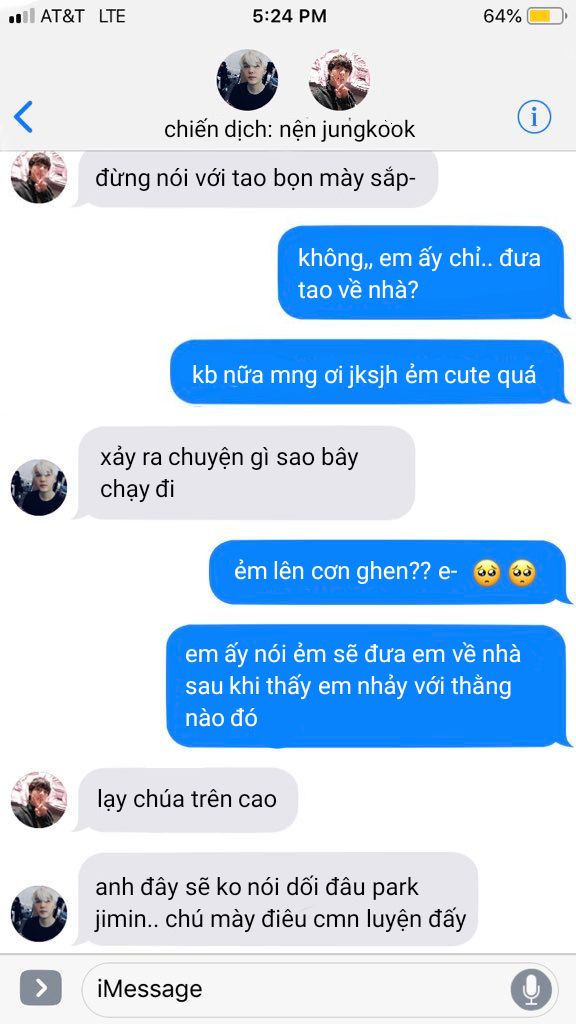Screen dimensions: 576x1024
Task: Tap the 5:24 PM clock in status bar
Action: [x=289, y=16]
